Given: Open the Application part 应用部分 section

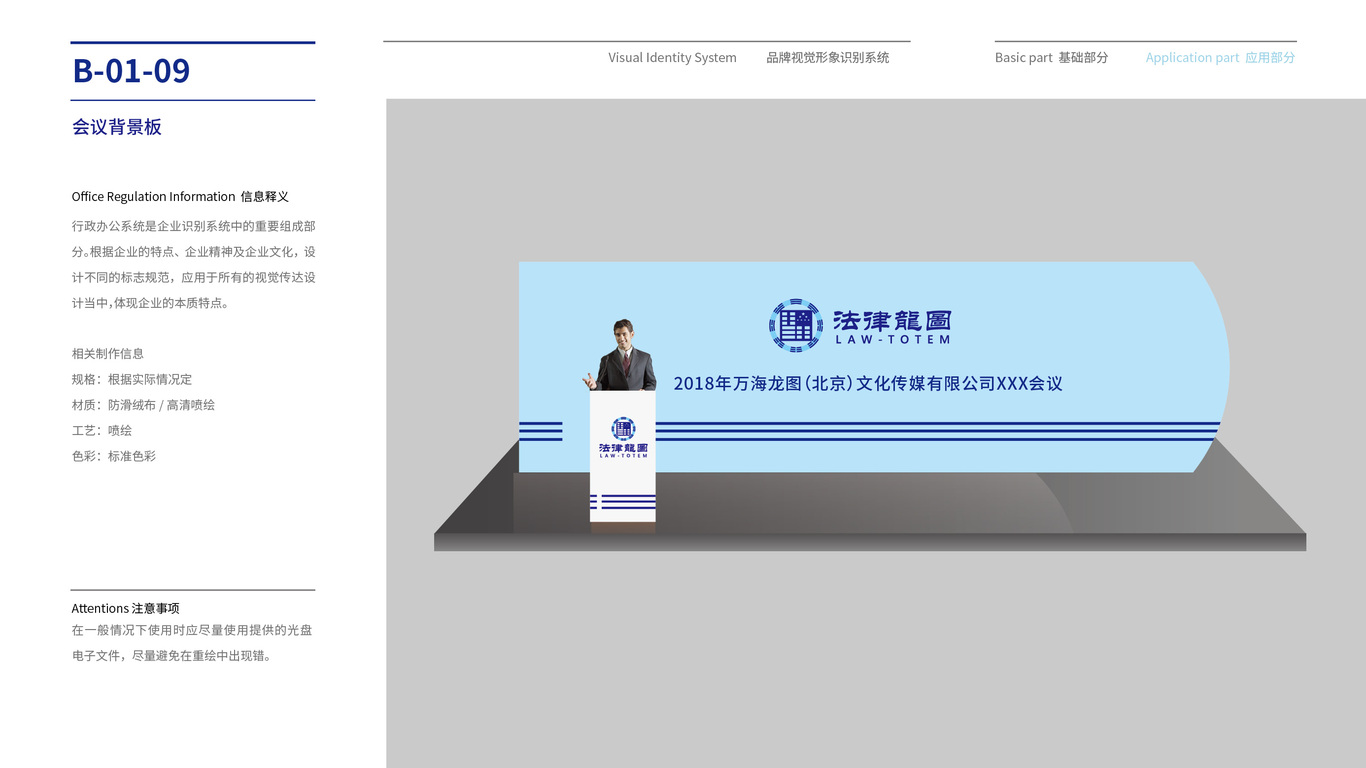Looking at the screenshot, I should tap(1220, 58).
